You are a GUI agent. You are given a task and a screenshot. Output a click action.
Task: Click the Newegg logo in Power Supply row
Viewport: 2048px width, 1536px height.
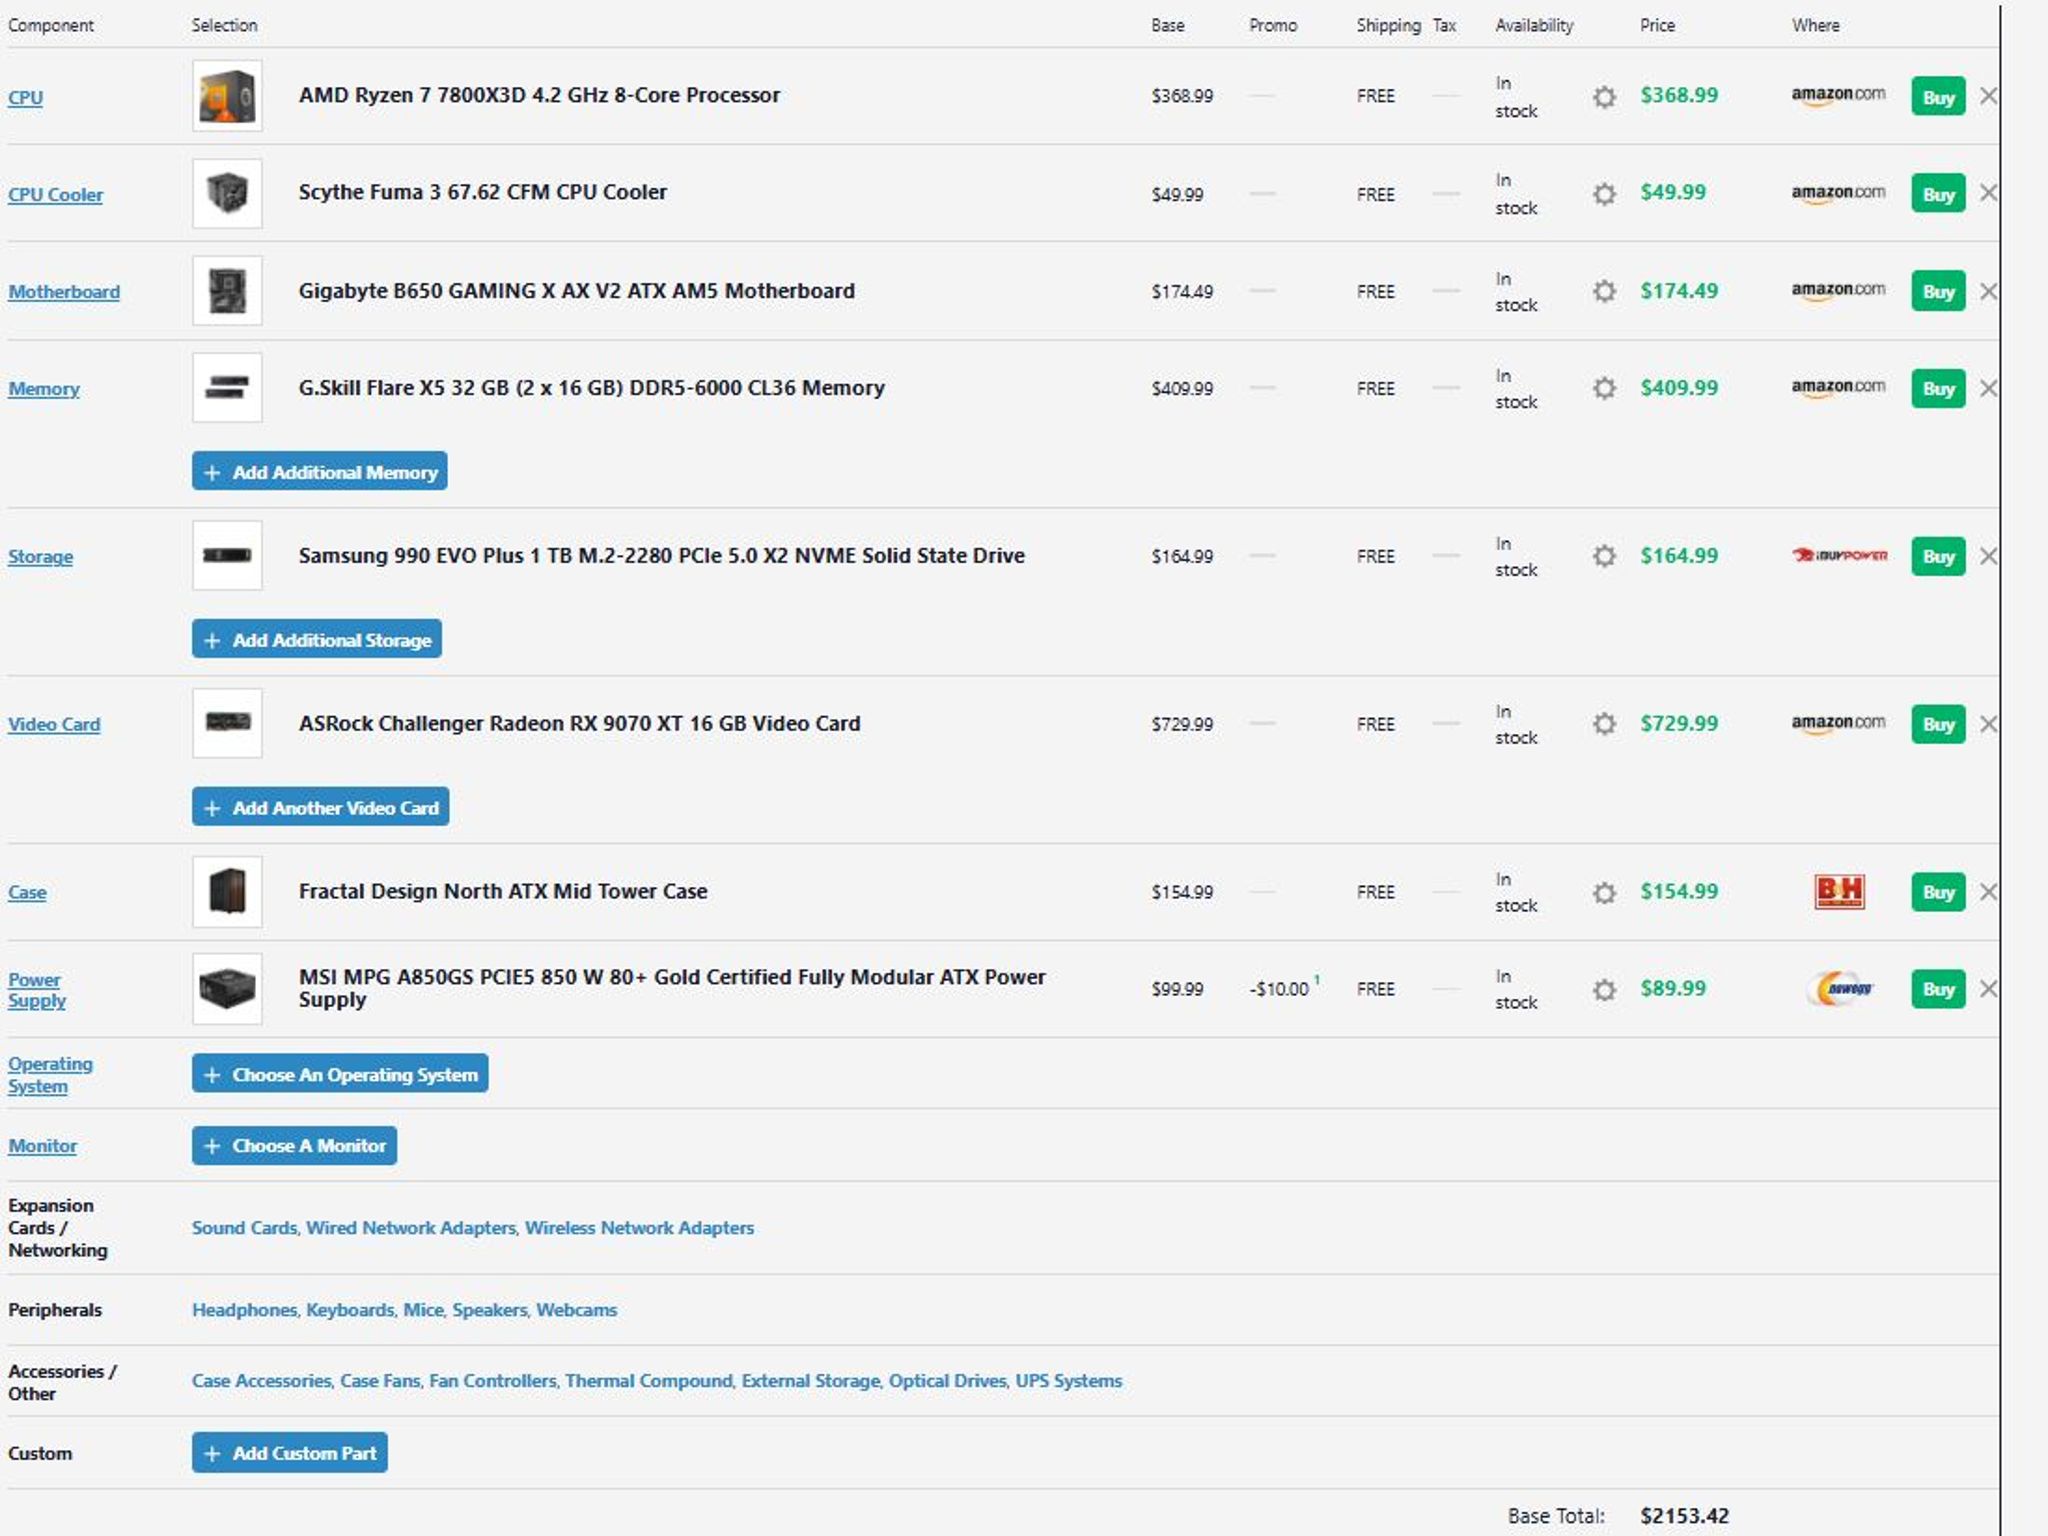(x=1842, y=989)
